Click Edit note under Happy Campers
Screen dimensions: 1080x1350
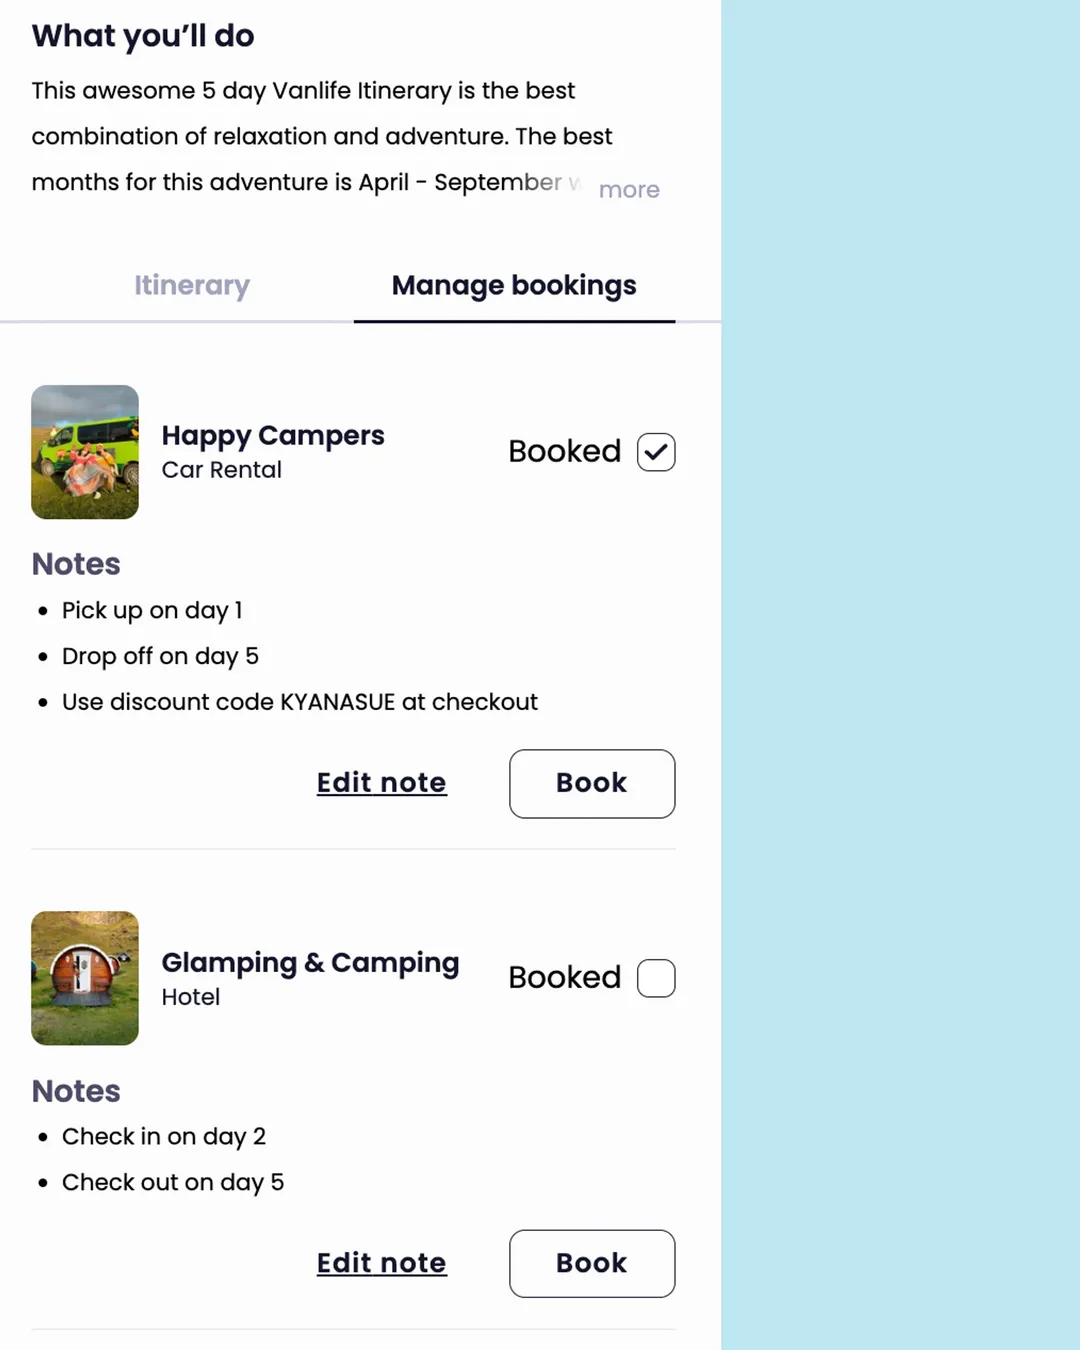click(x=381, y=783)
